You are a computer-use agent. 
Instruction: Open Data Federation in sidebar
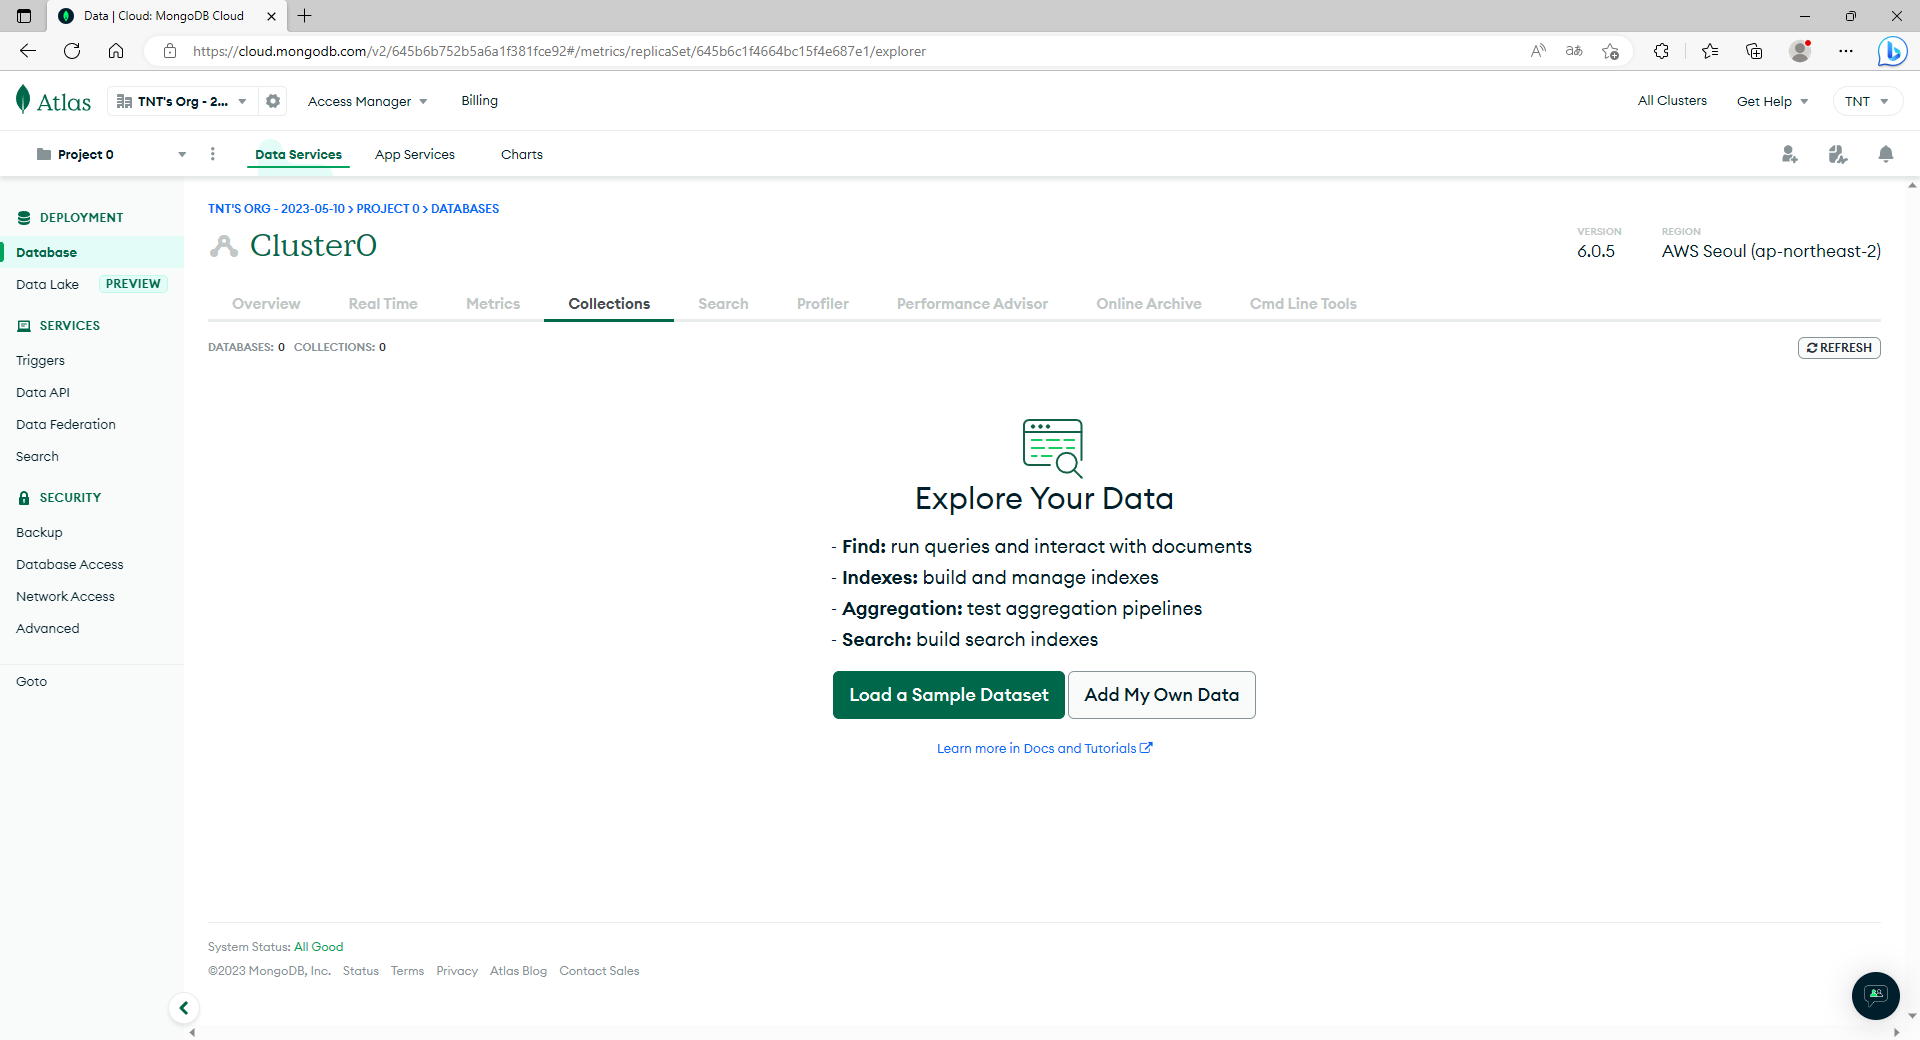pyautogui.click(x=66, y=424)
